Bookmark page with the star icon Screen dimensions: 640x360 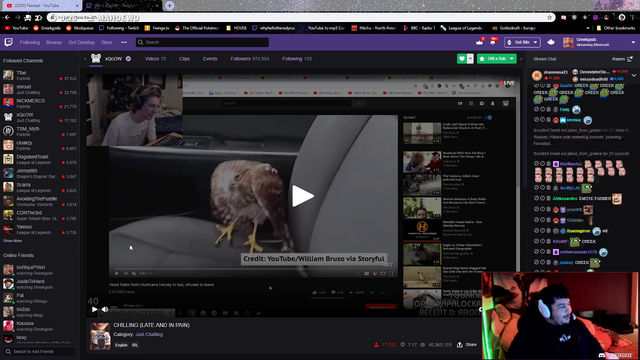(549, 18)
